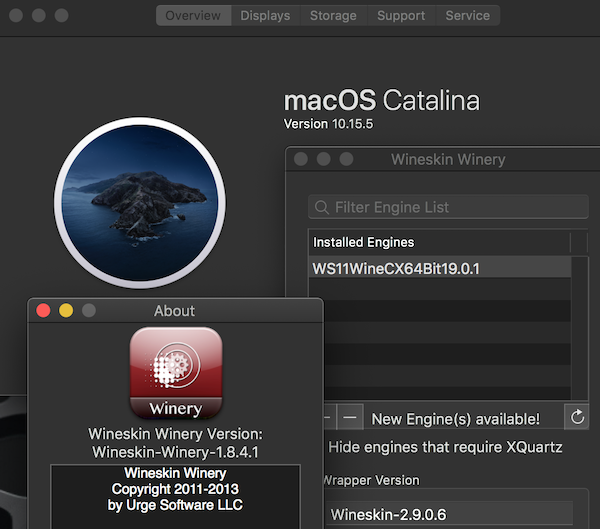The width and height of the screenshot is (600, 529).
Task: Remove engine with the minus button
Action: click(350, 418)
